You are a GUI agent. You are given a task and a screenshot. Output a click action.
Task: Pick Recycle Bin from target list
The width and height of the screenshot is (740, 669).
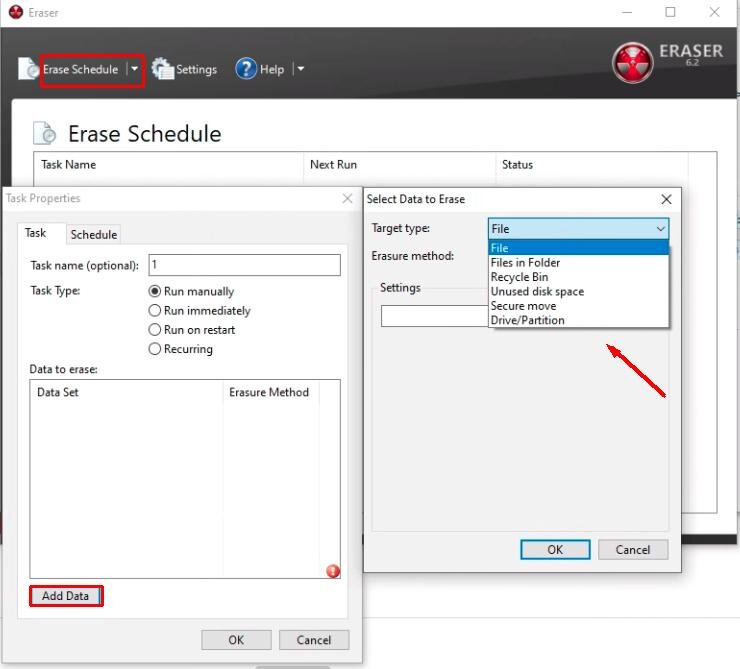tap(578, 277)
